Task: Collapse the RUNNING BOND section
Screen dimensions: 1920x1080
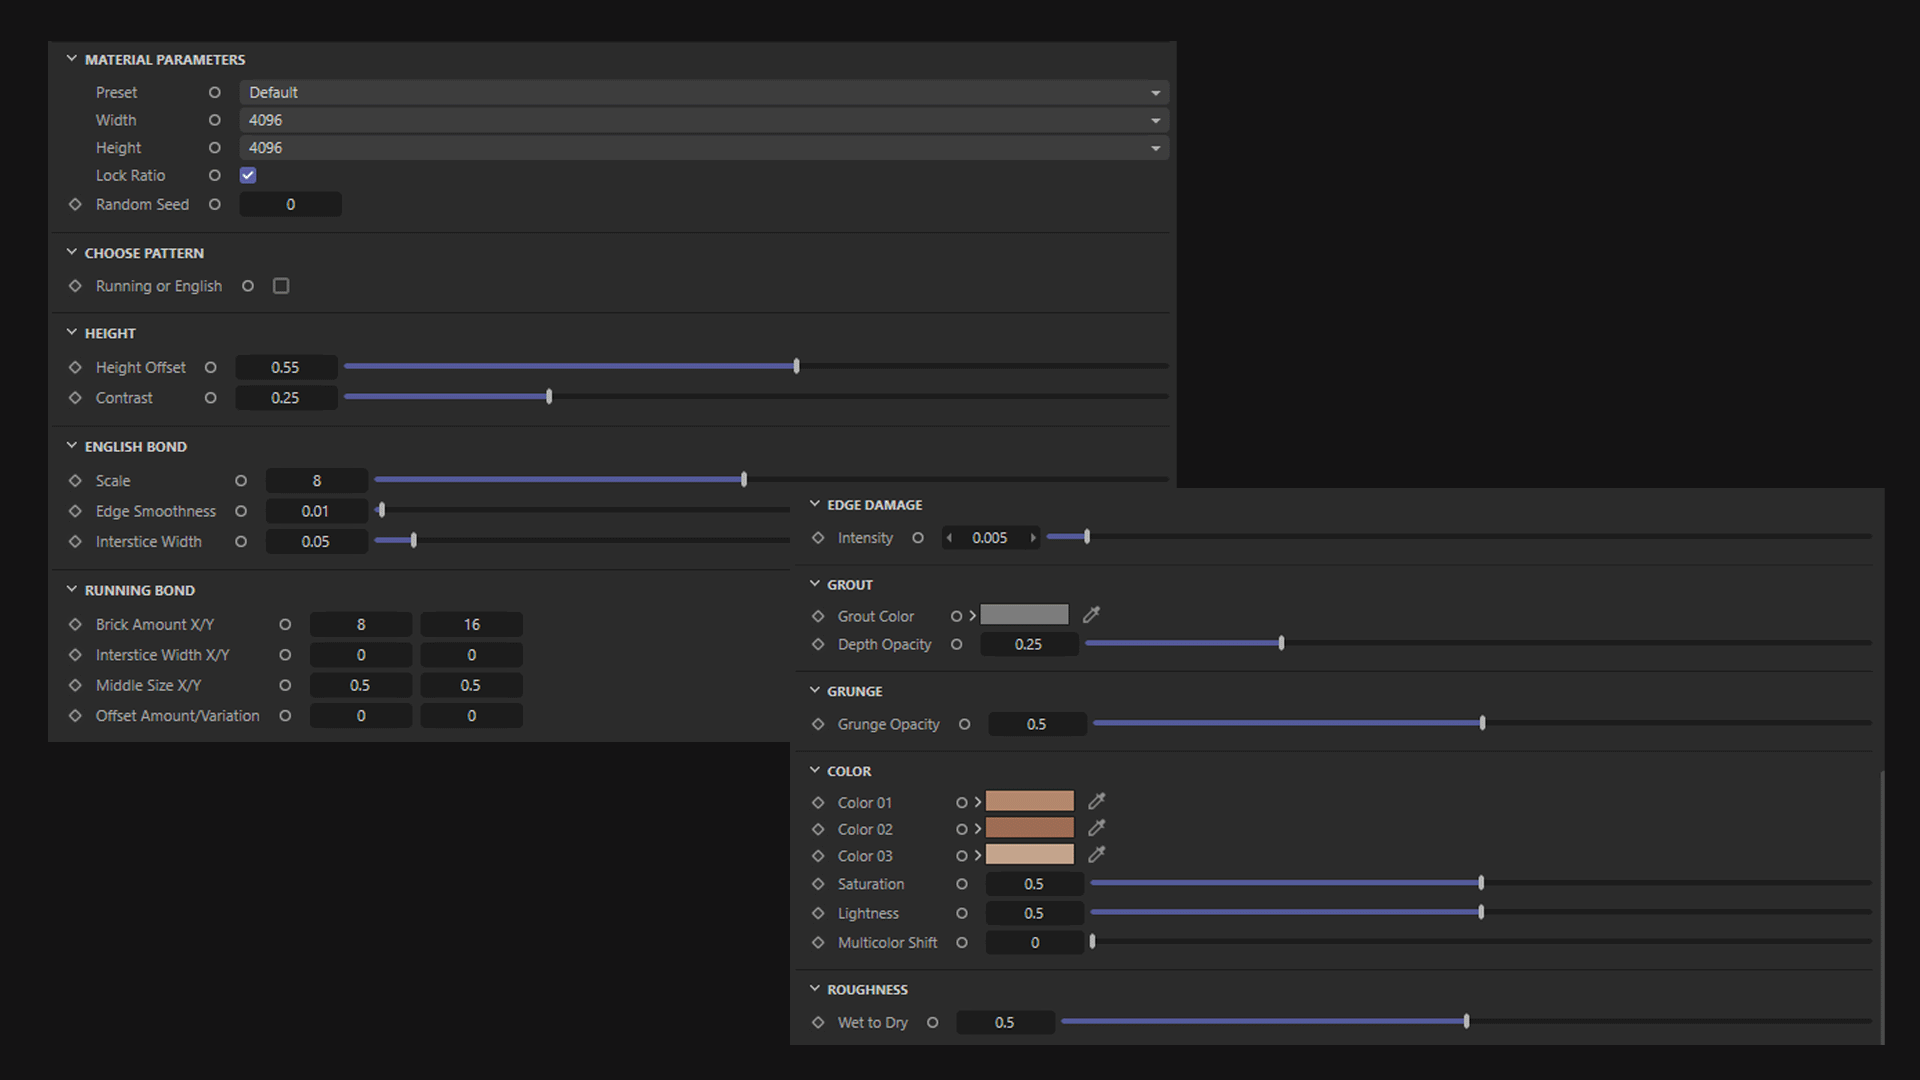Action: [x=71, y=590]
